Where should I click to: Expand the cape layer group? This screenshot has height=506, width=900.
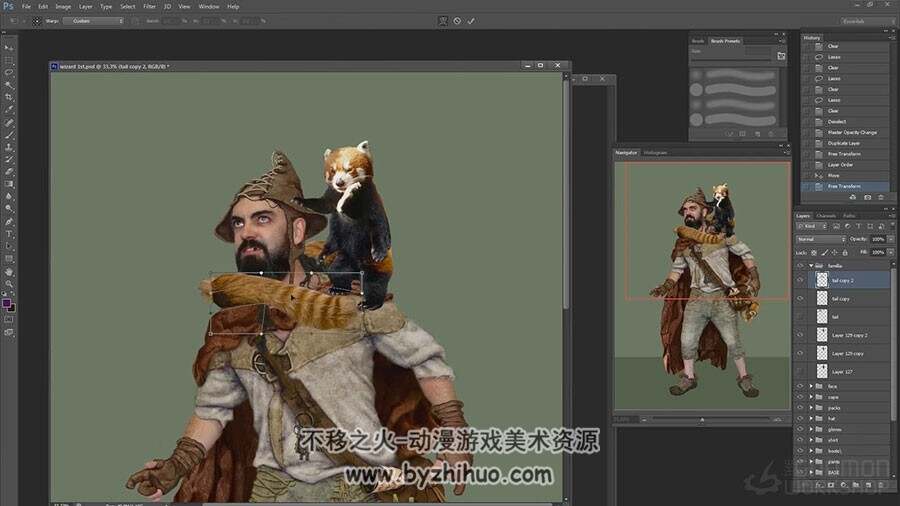pos(811,397)
